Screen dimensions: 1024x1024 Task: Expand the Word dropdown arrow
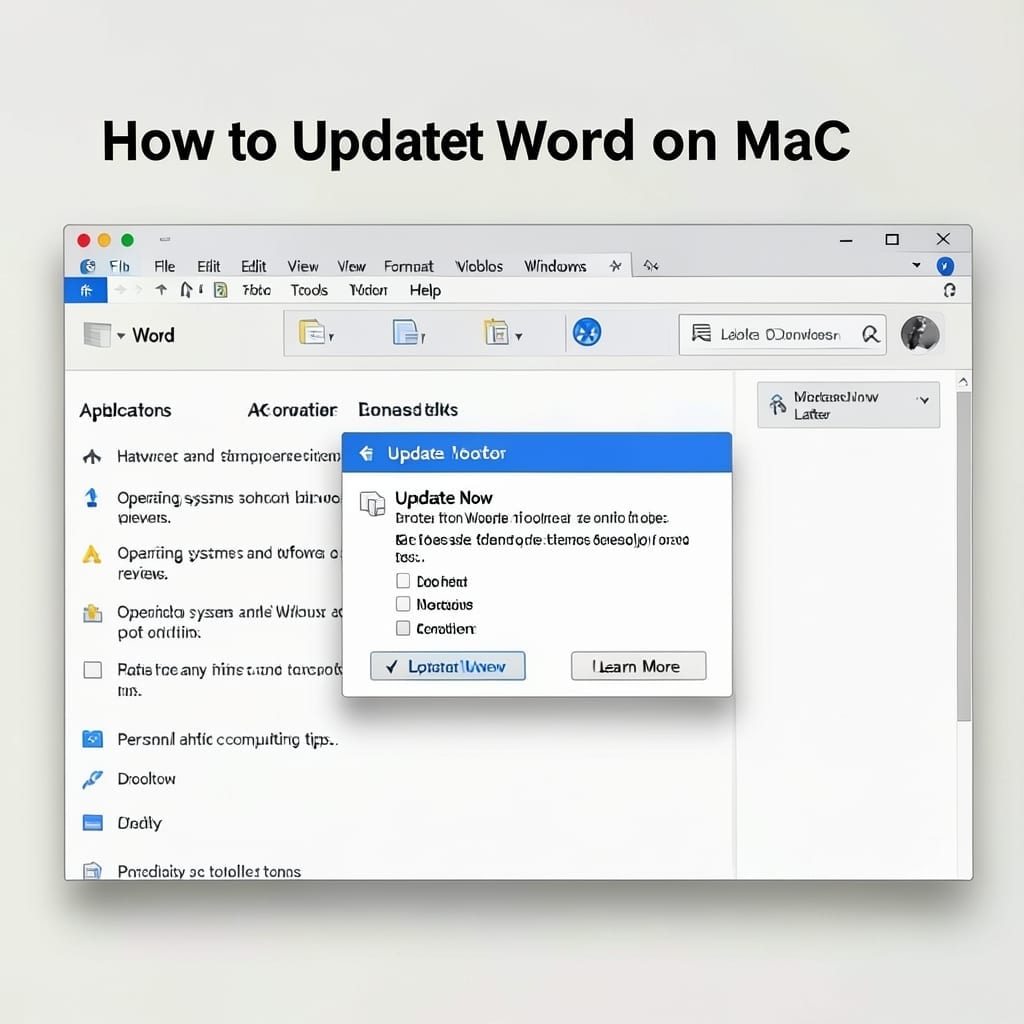point(121,336)
